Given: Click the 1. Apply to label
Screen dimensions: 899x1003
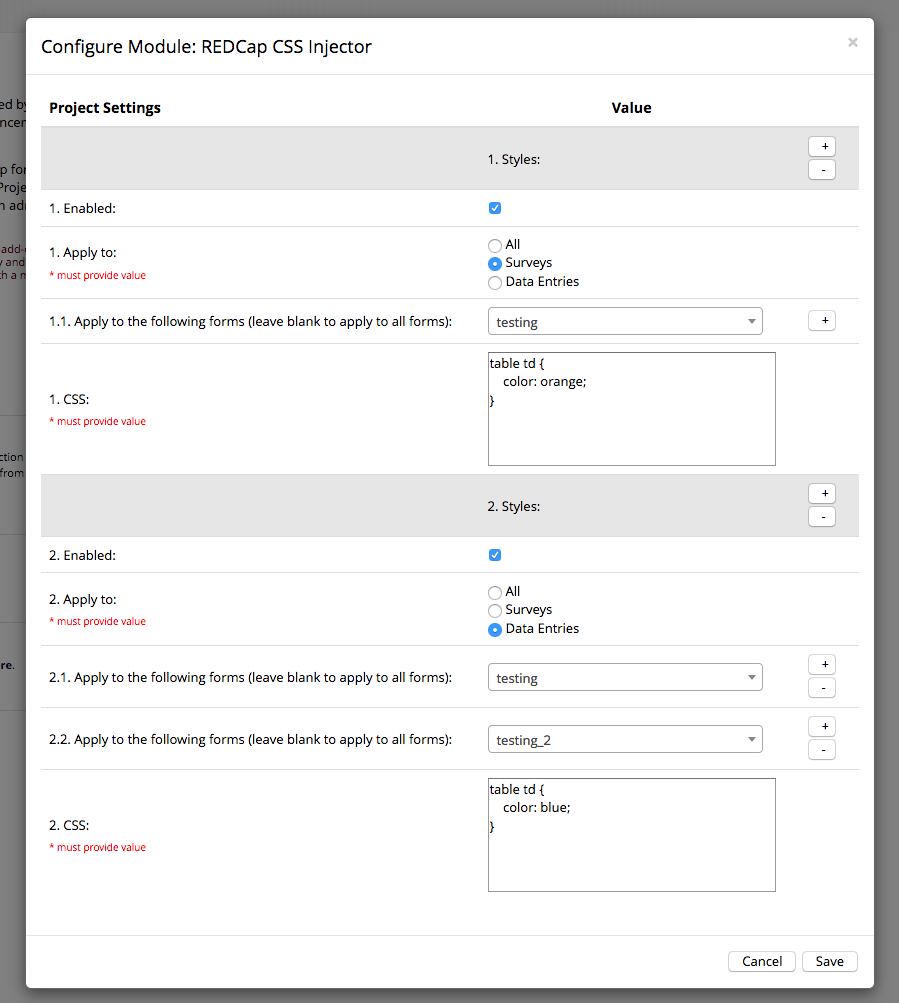Looking at the screenshot, I should (x=83, y=253).
